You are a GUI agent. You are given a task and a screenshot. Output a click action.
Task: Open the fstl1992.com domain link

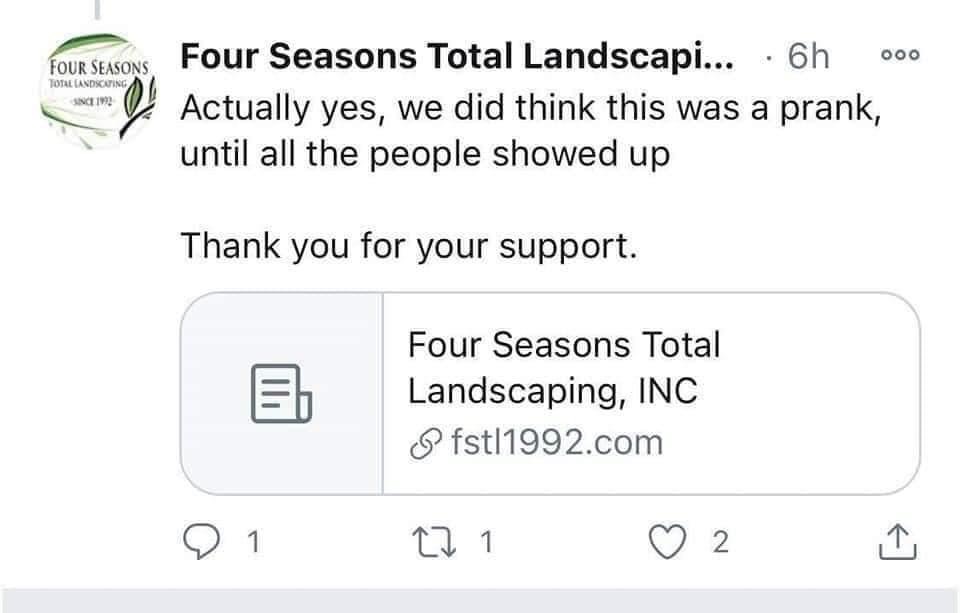click(556, 442)
